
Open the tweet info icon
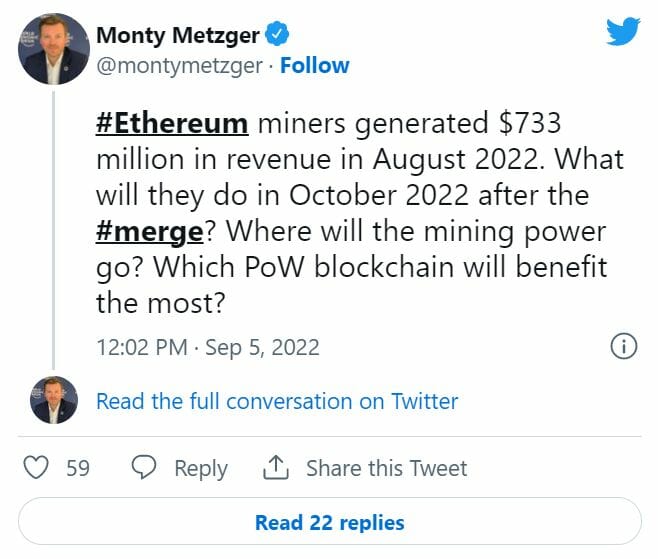(623, 347)
